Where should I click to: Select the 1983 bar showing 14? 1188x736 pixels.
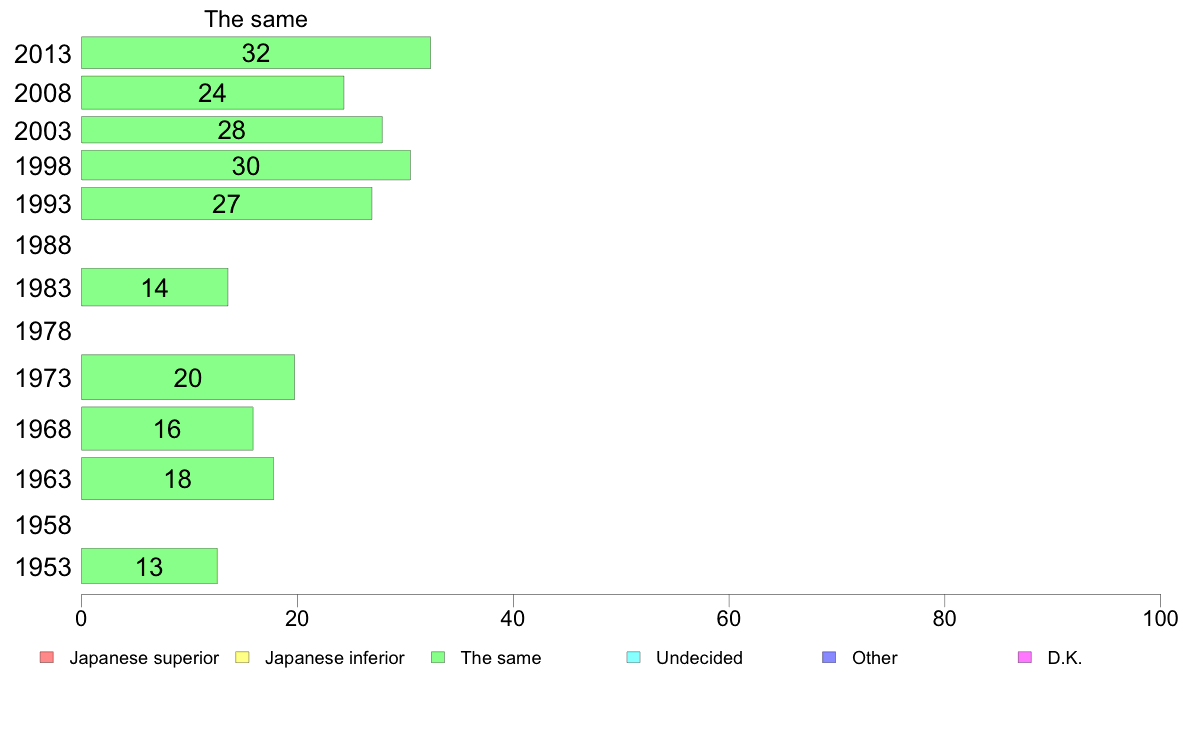155,287
